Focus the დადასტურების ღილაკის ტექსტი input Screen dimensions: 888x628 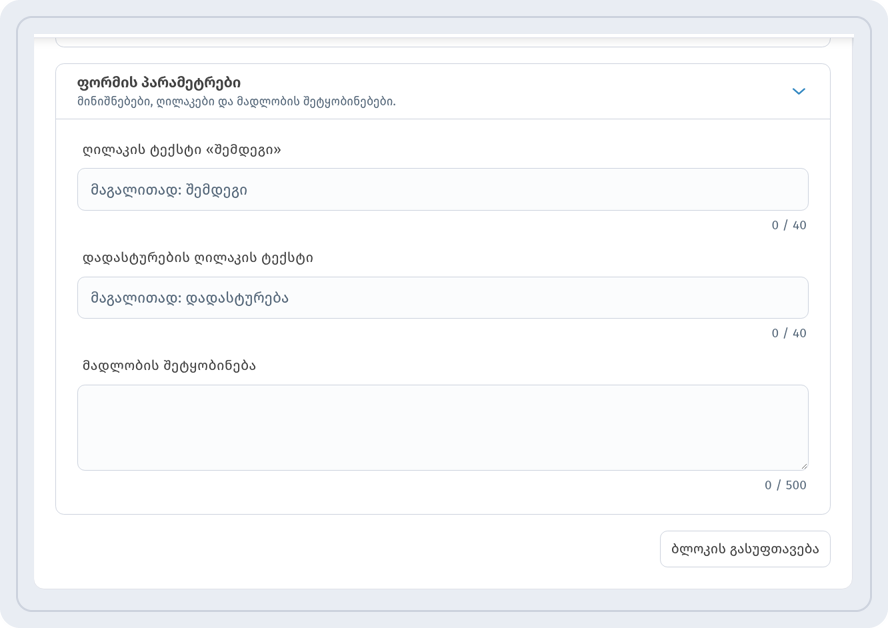click(443, 298)
